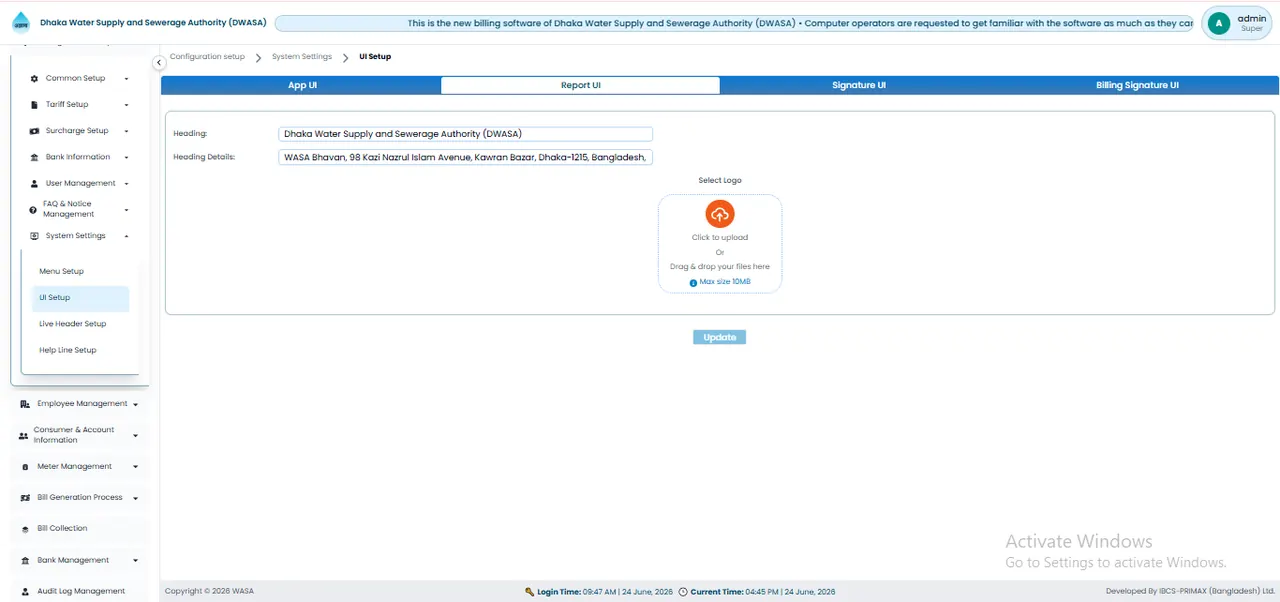Expand Common Setup dropdown arrow

[126, 79]
